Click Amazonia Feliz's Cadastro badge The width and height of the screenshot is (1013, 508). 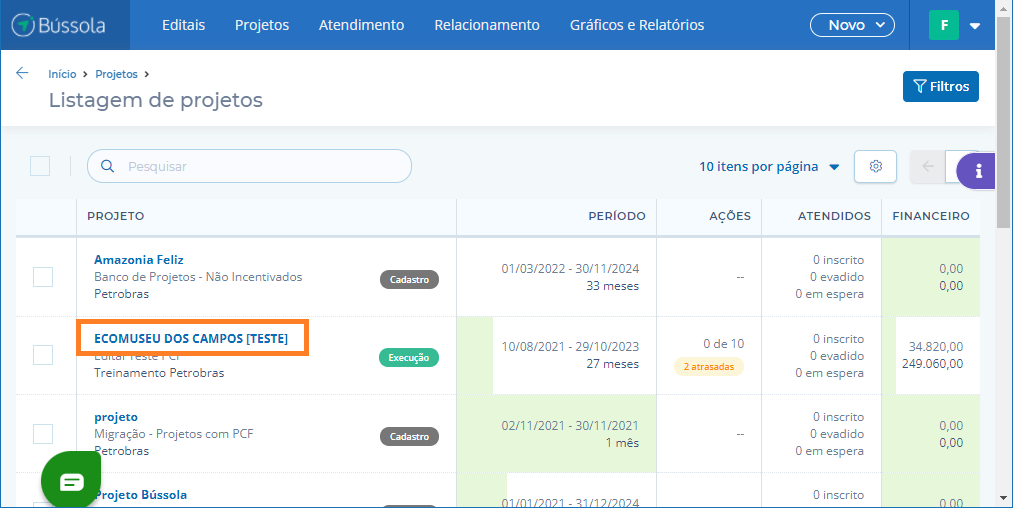click(x=410, y=279)
